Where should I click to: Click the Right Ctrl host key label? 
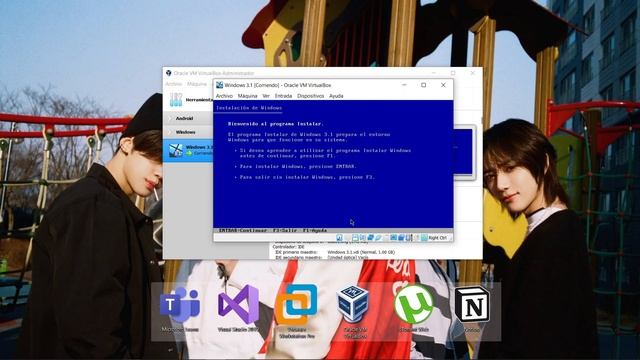point(438,238)
